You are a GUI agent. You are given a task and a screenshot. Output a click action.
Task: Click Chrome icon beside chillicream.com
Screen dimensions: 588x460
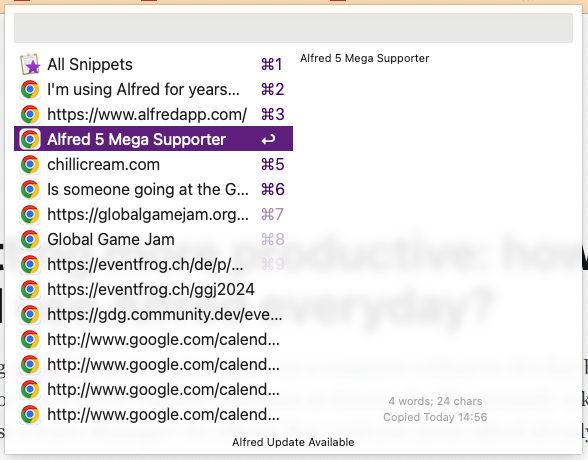click(x=30, y=164)
